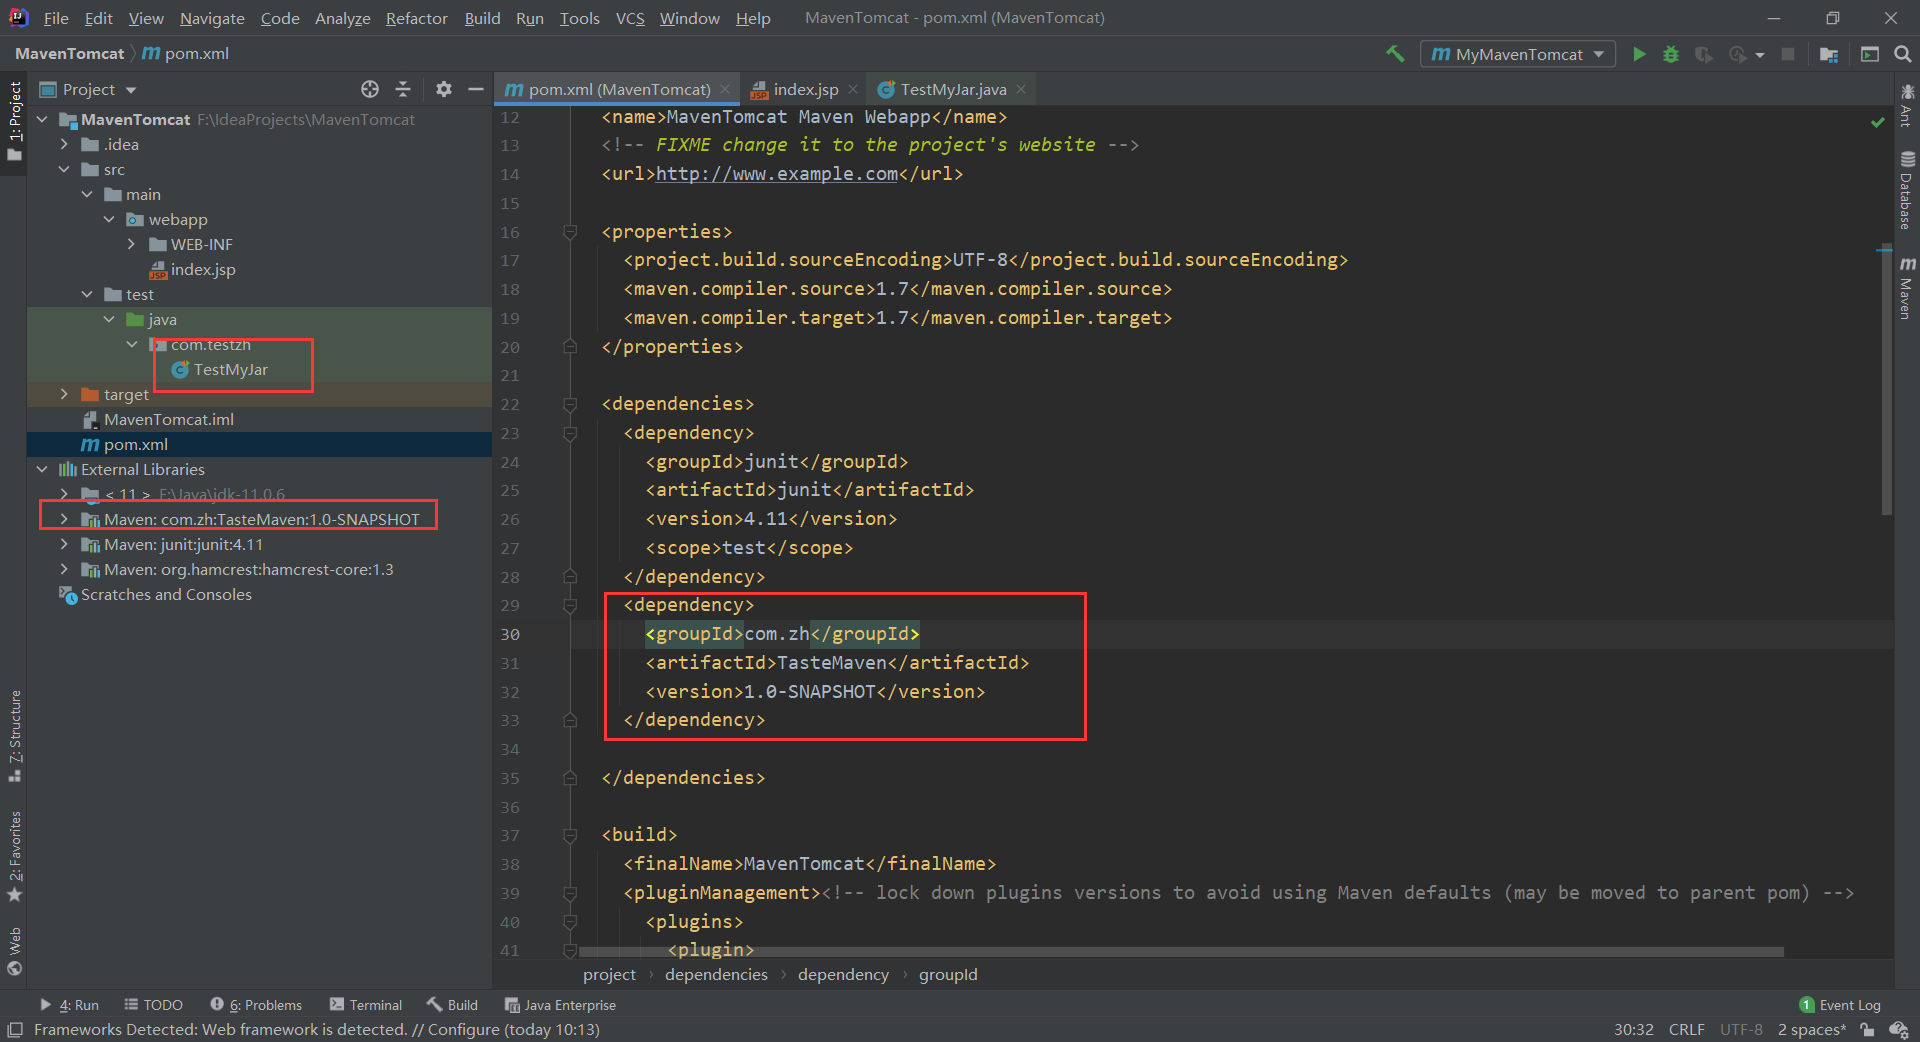The width and height of the screenshot is (1920, 1042).
Task: Open the Java Enterprise tool window
Action: coord(560,1005)
